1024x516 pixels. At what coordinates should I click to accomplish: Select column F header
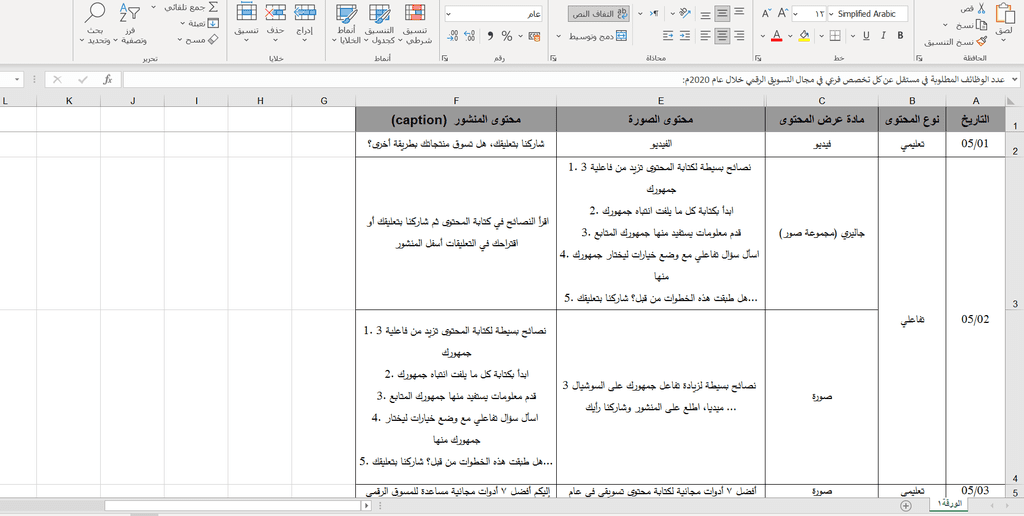pos(456,101)
